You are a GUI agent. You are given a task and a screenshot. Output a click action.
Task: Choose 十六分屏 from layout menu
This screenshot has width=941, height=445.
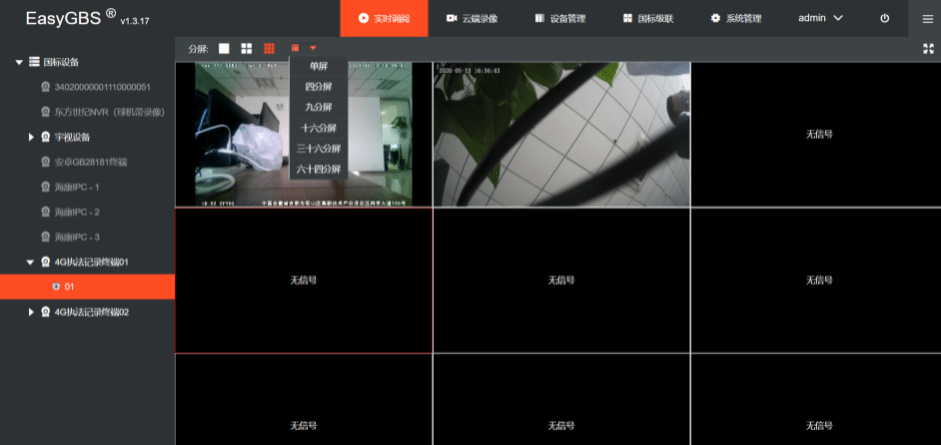pyautogui.click(x=318, y=128)
